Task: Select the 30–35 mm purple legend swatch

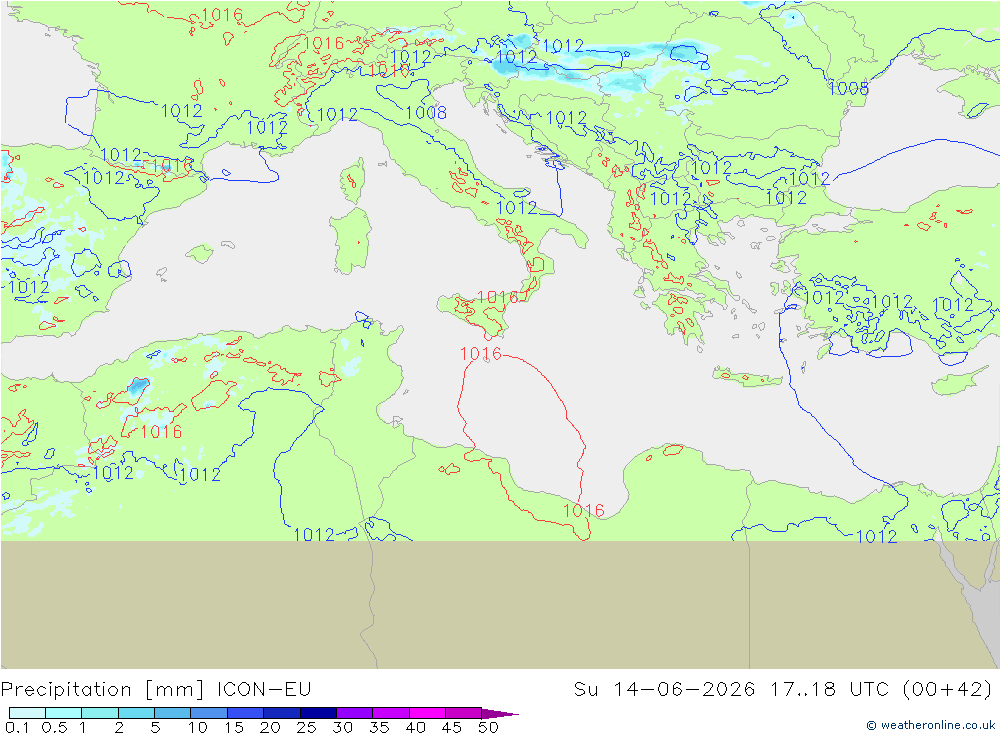Action: (x=354, y=713)
